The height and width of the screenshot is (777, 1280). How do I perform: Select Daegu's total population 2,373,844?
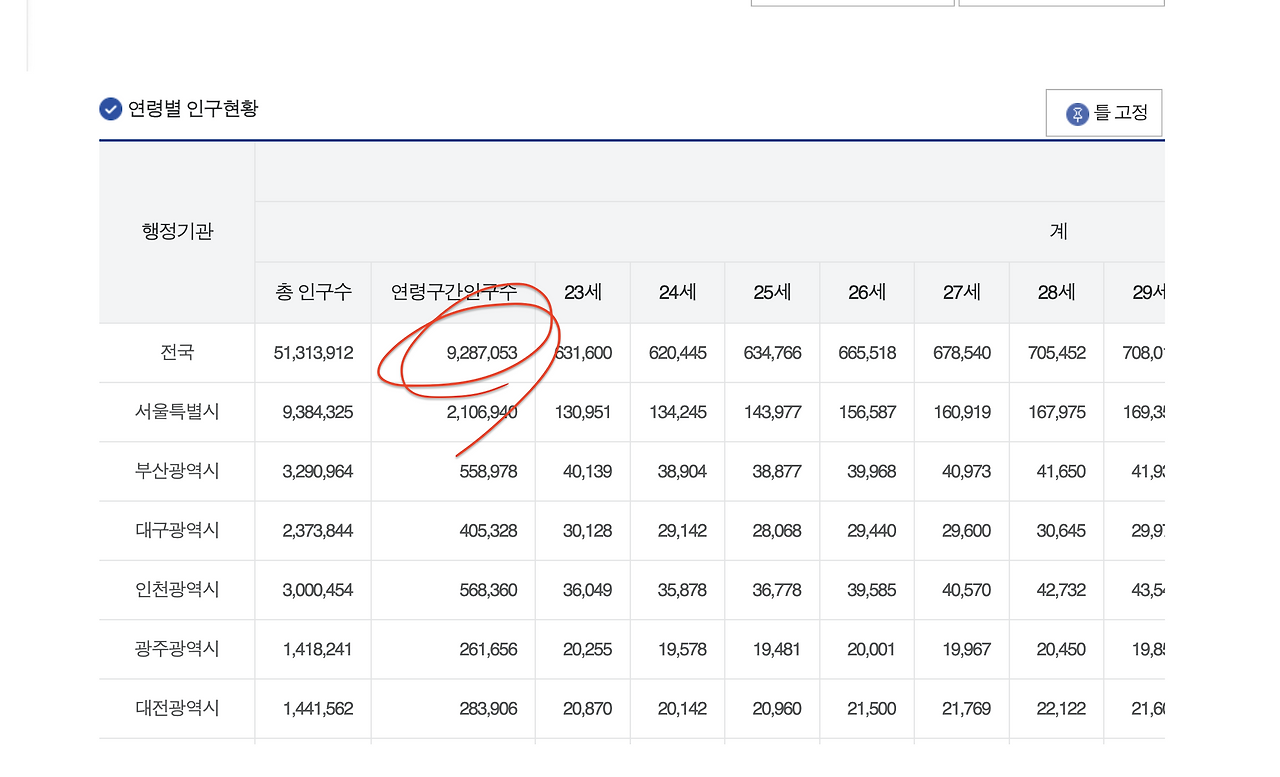318,530
